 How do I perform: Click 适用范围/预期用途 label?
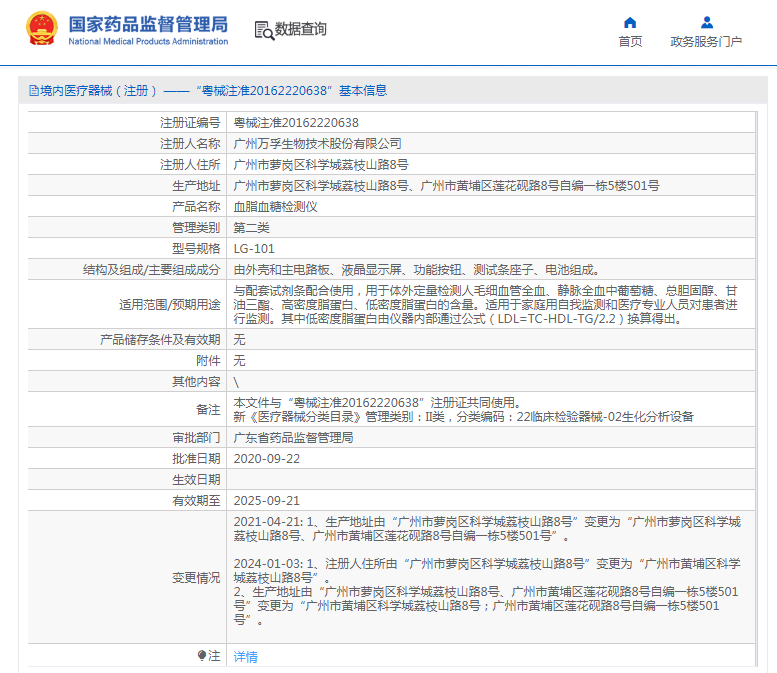coord(169,304)
